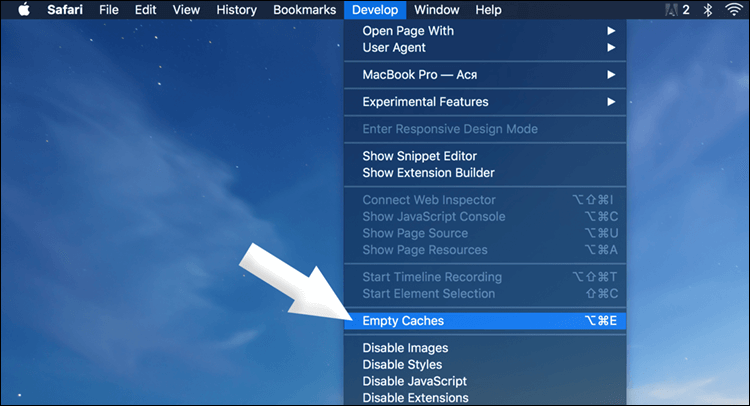This screenshot has height=406, width=750.
Task: Toggle Disable Extensions option
Action: pyautogui.click(x=485, y=397)
